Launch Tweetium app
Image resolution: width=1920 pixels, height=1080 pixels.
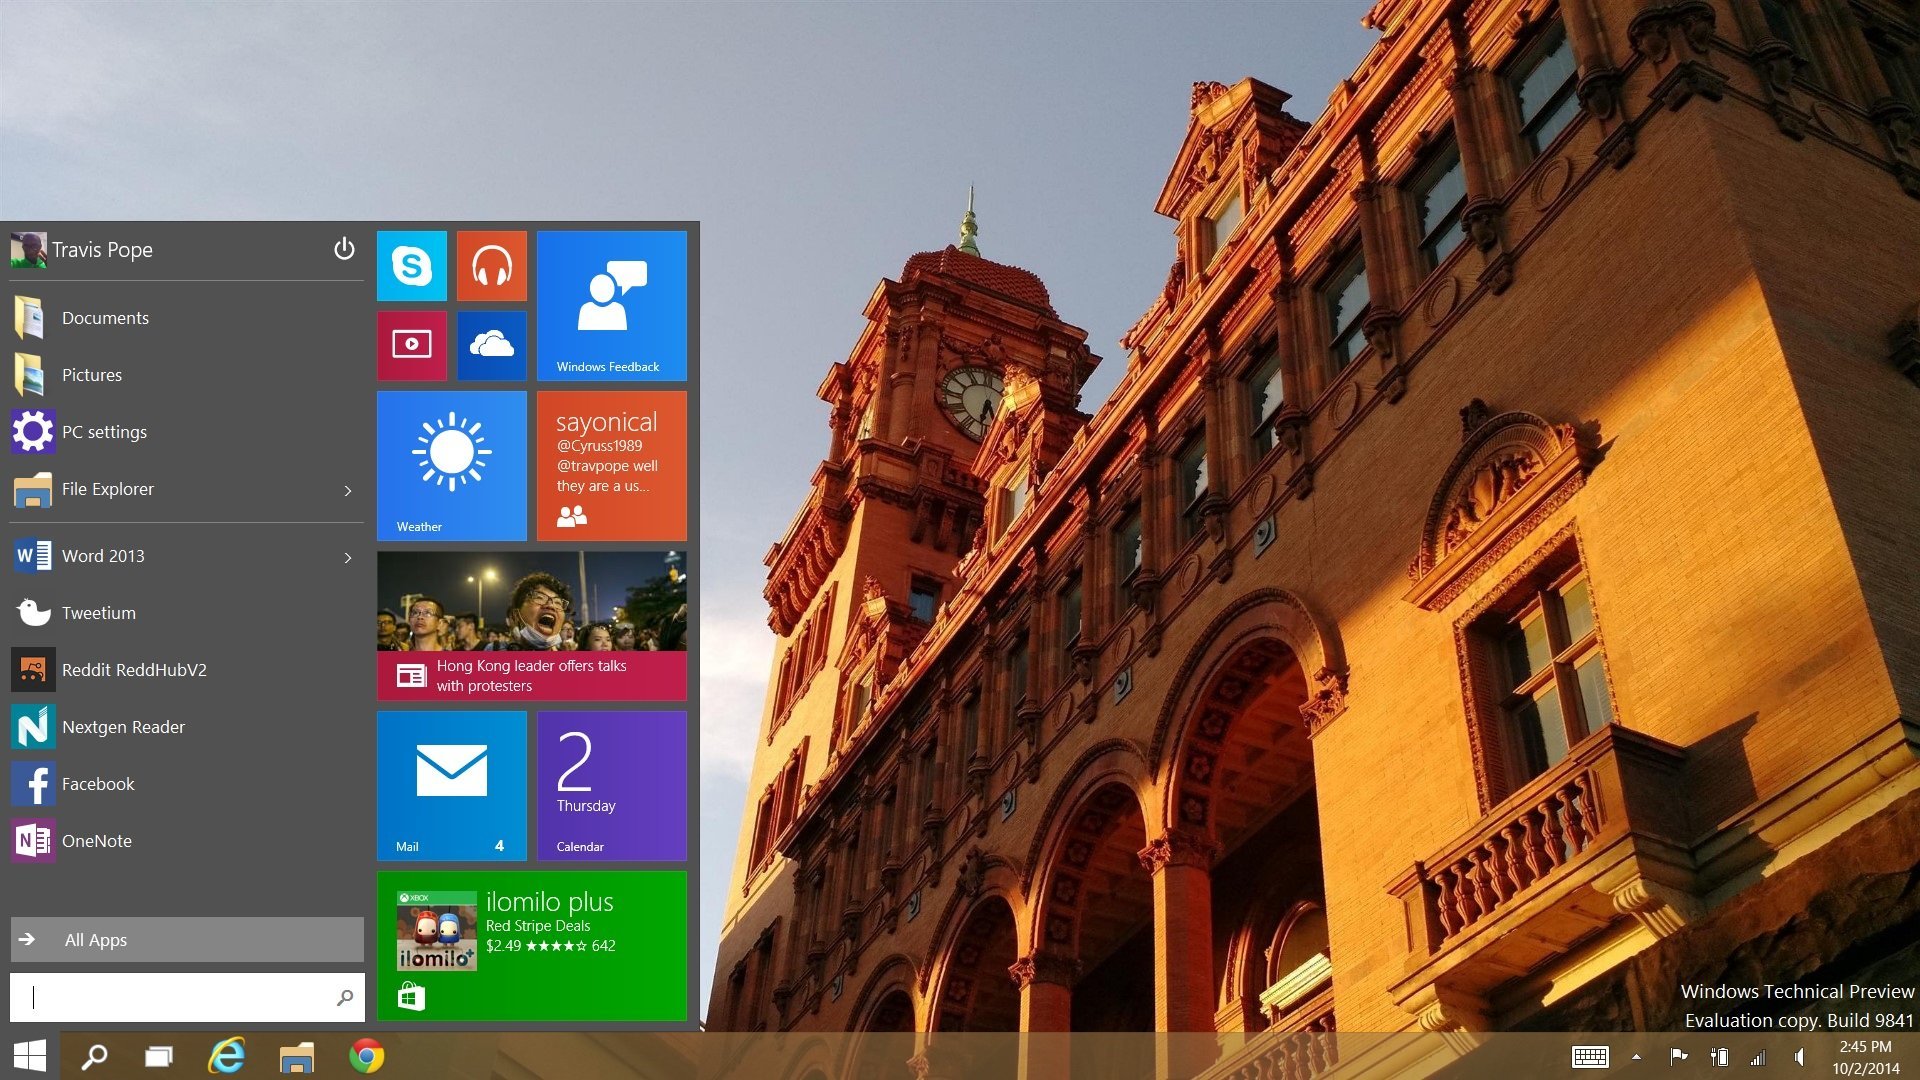point(187,613)
